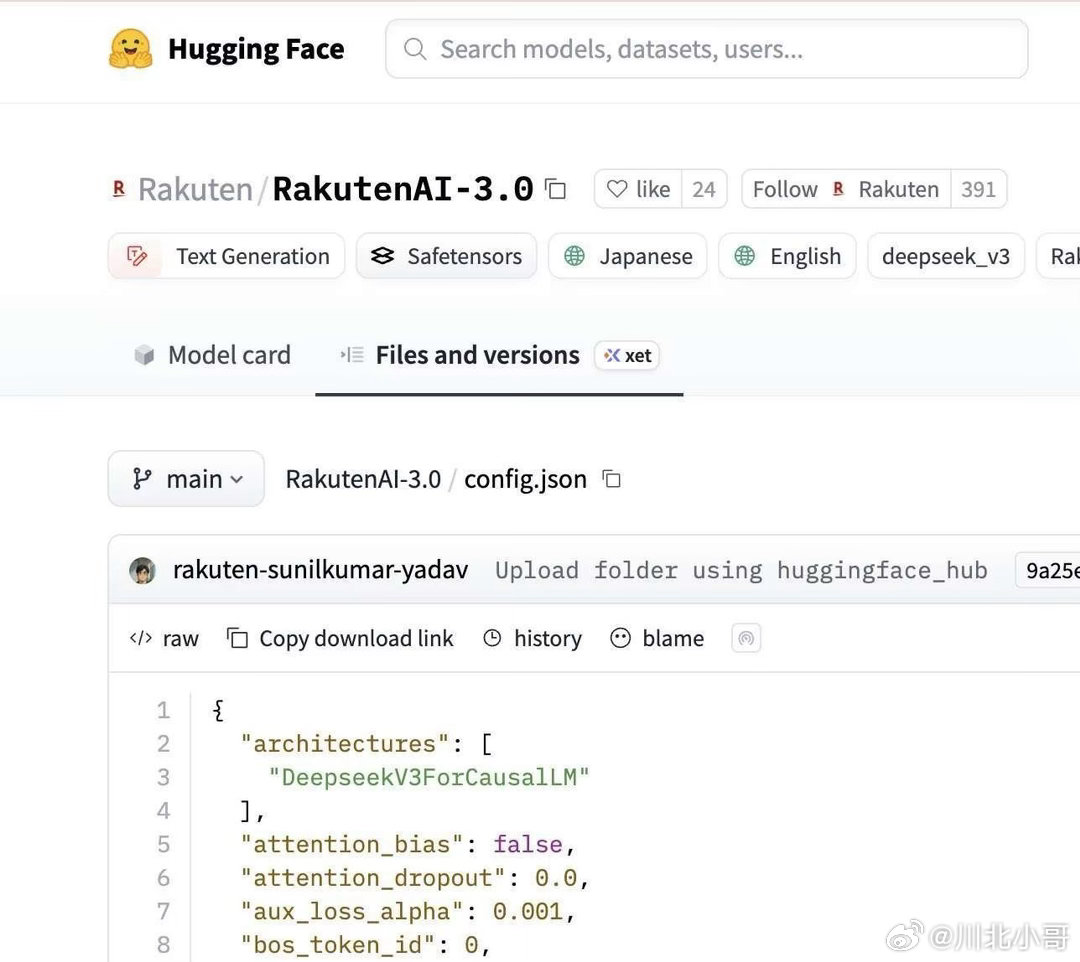Open the blame view
Screen dimensions: 1080x962
657,638
